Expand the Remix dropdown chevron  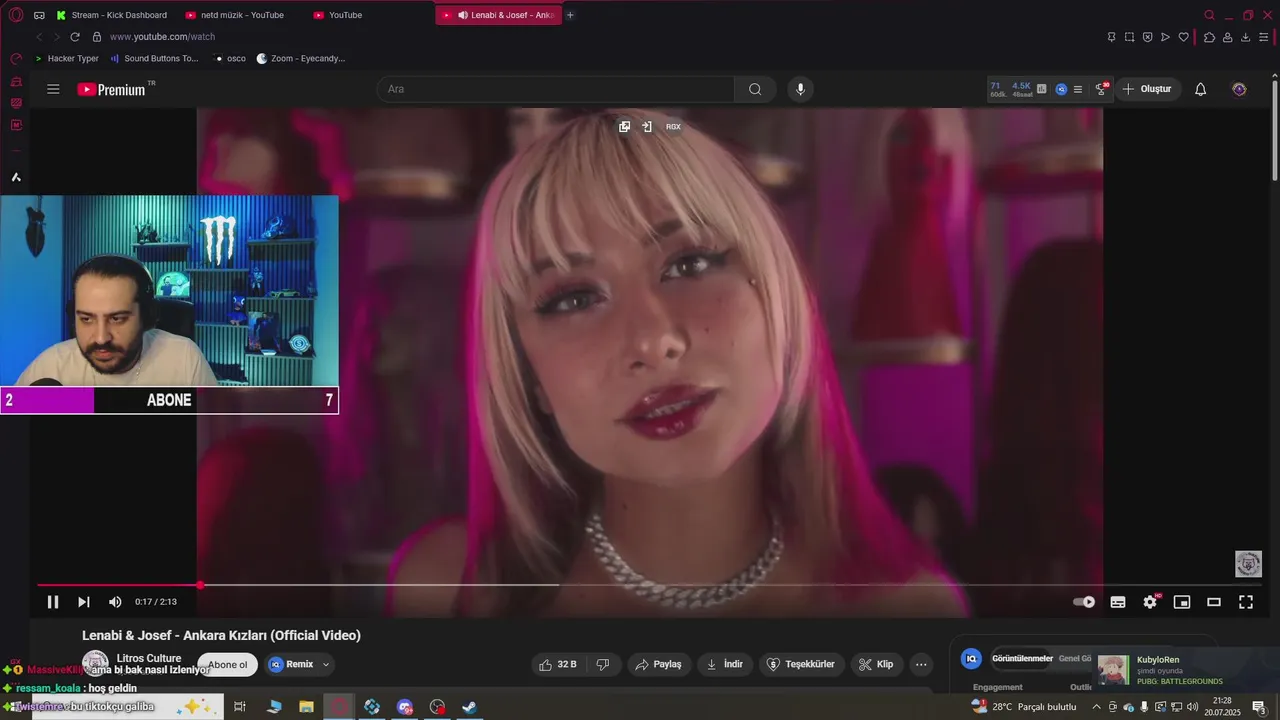[326, 664]
